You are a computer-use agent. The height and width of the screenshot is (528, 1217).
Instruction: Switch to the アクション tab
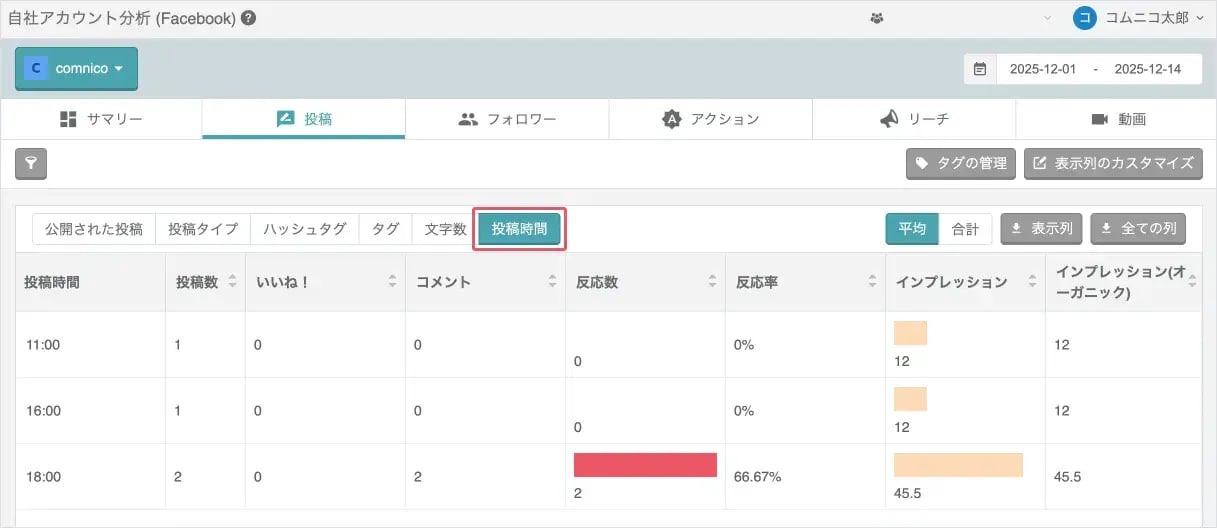(x=710, y=119)
